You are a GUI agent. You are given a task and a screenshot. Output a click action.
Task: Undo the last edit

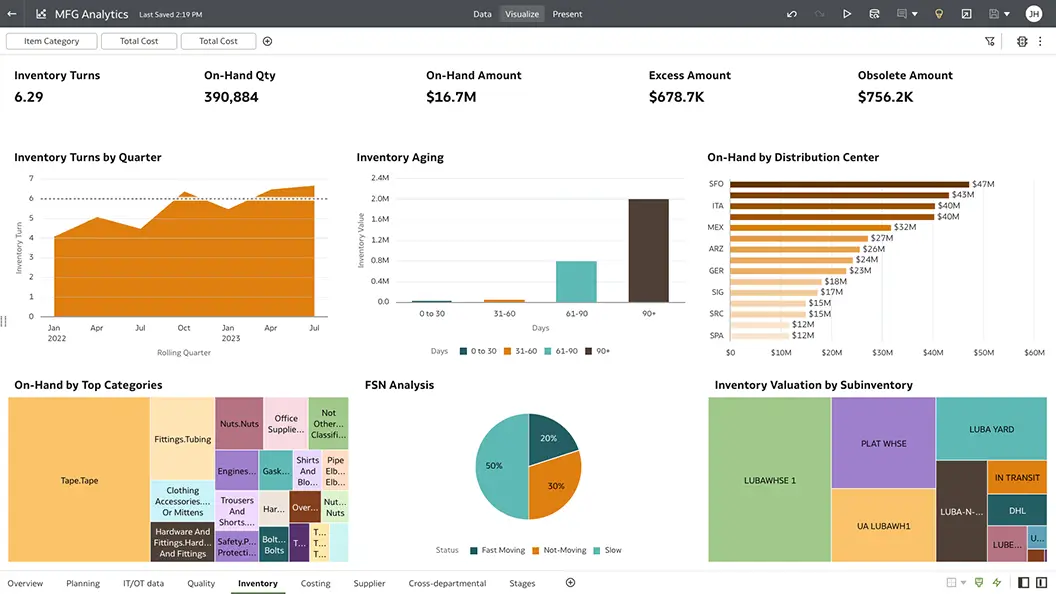(792, 14)
